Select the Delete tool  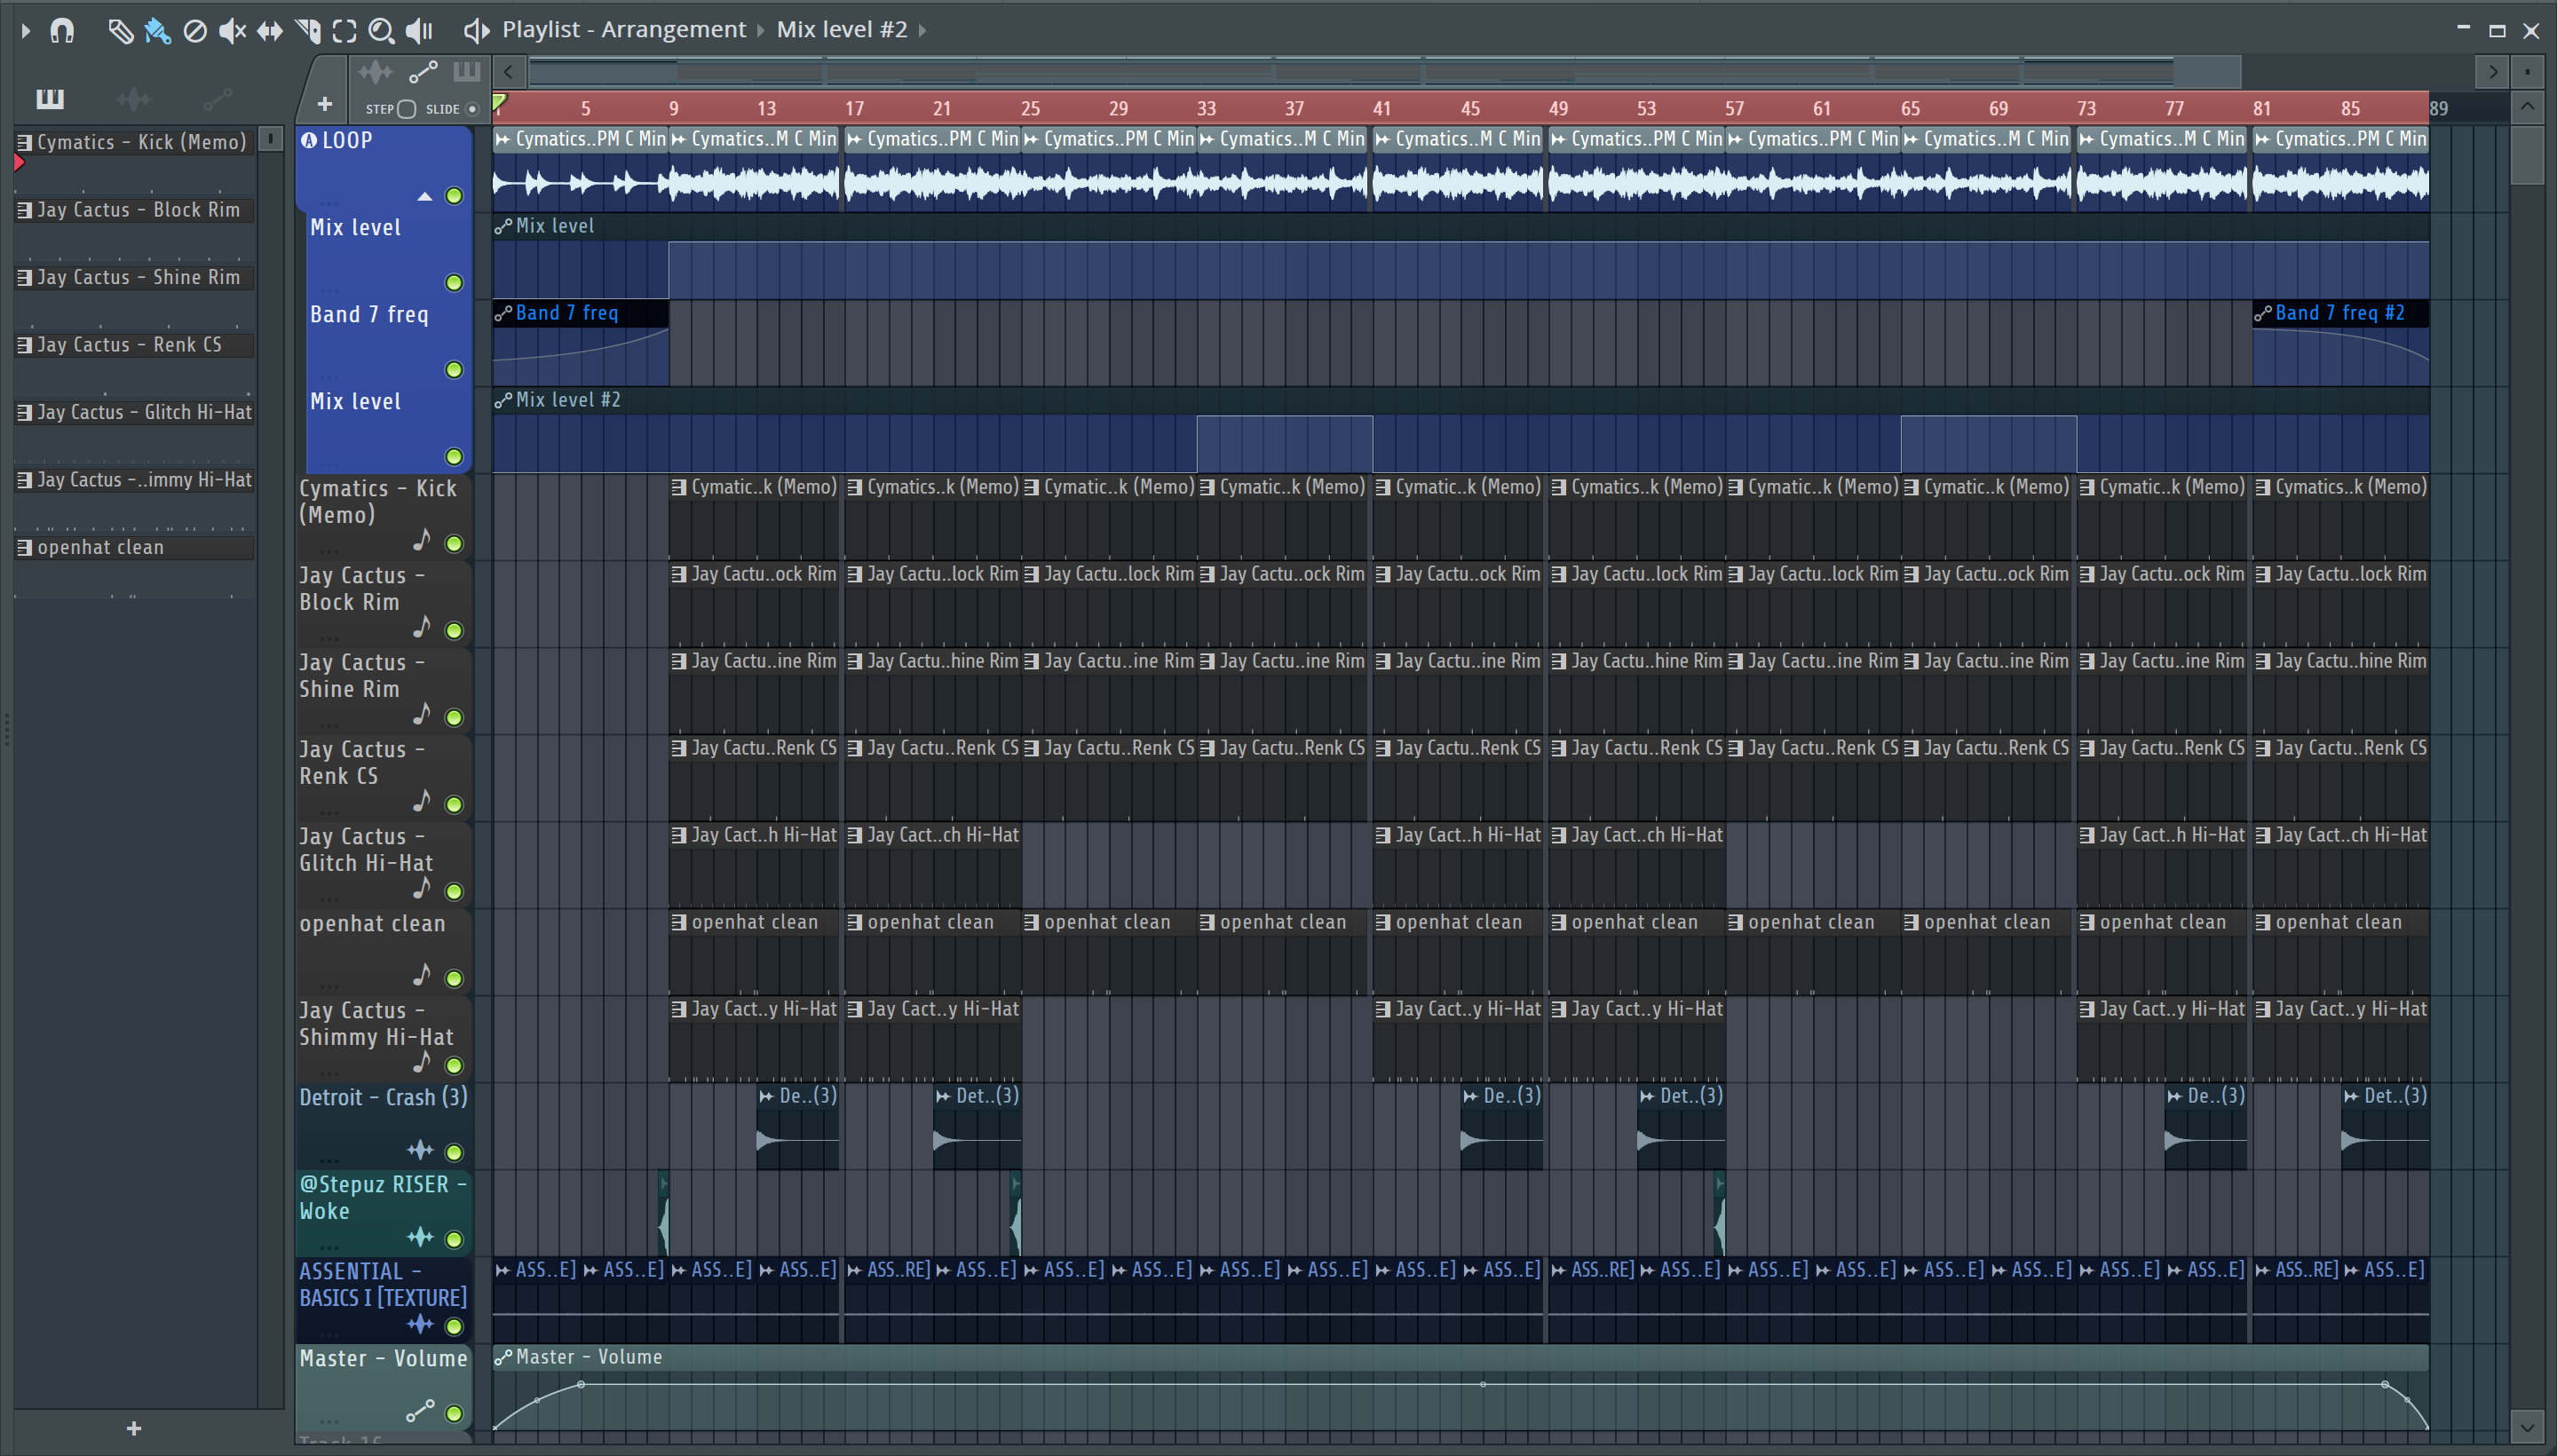(x=195, y=30)
